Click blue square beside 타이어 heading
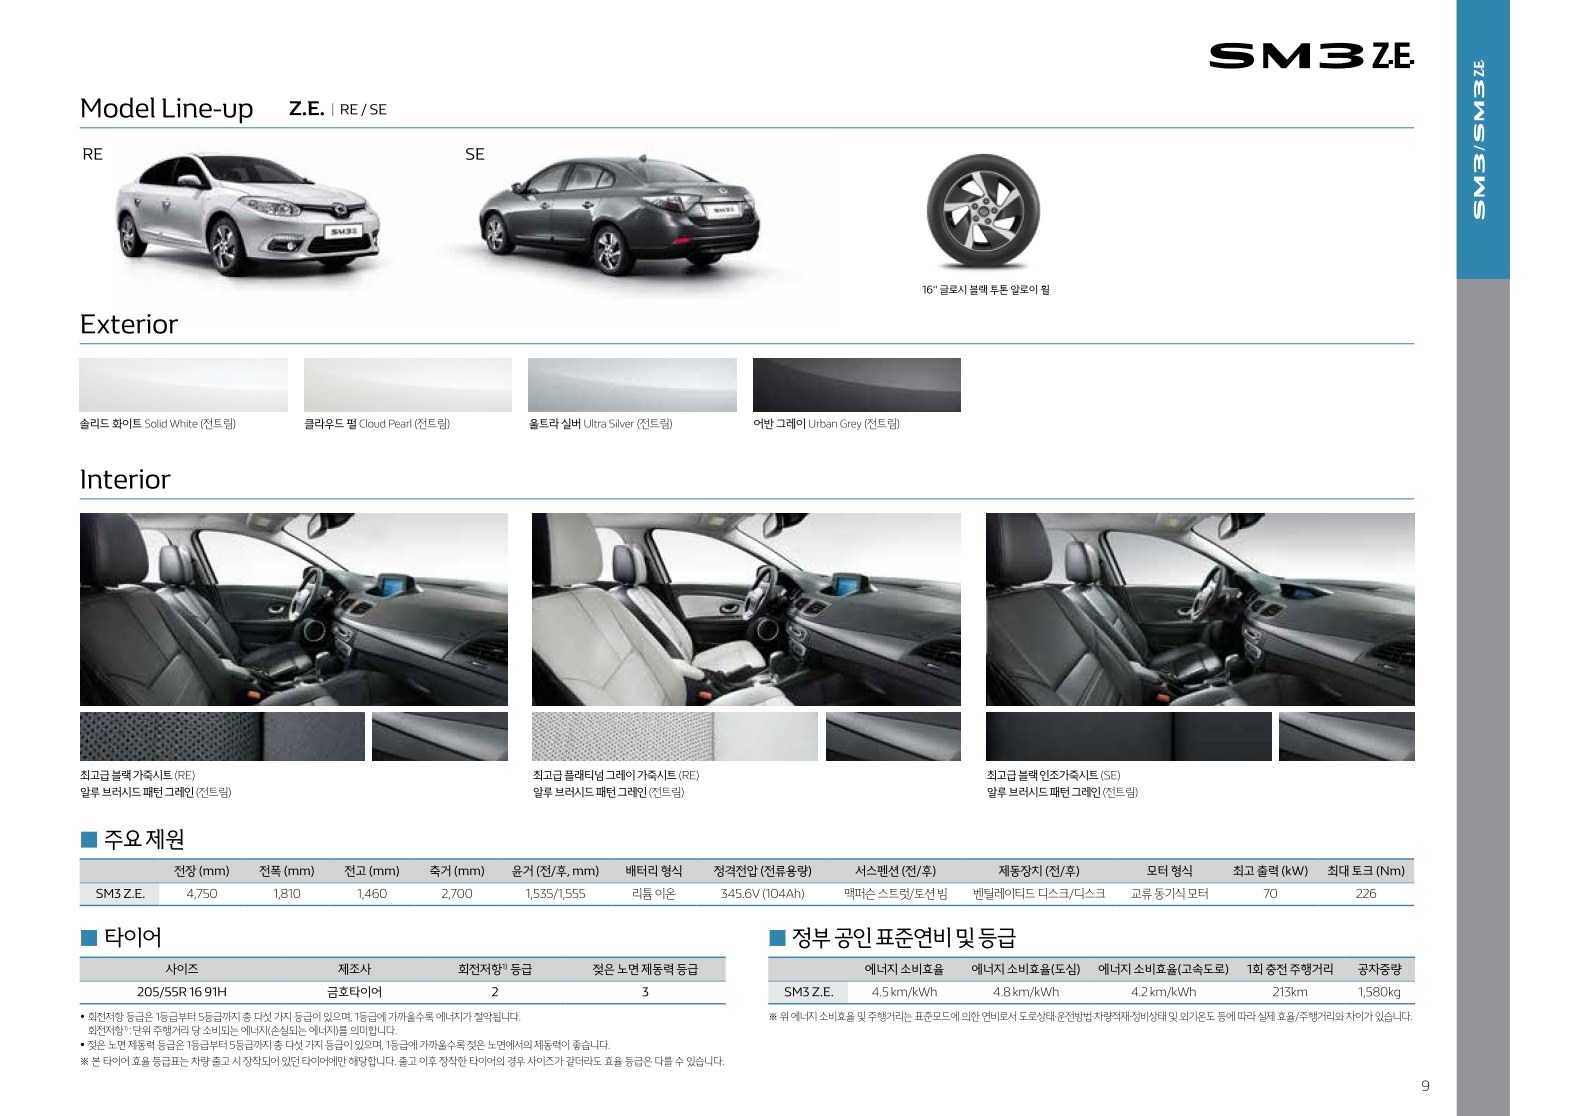1579x1116 pixels. pyautogui.click(x=89, y=937)
